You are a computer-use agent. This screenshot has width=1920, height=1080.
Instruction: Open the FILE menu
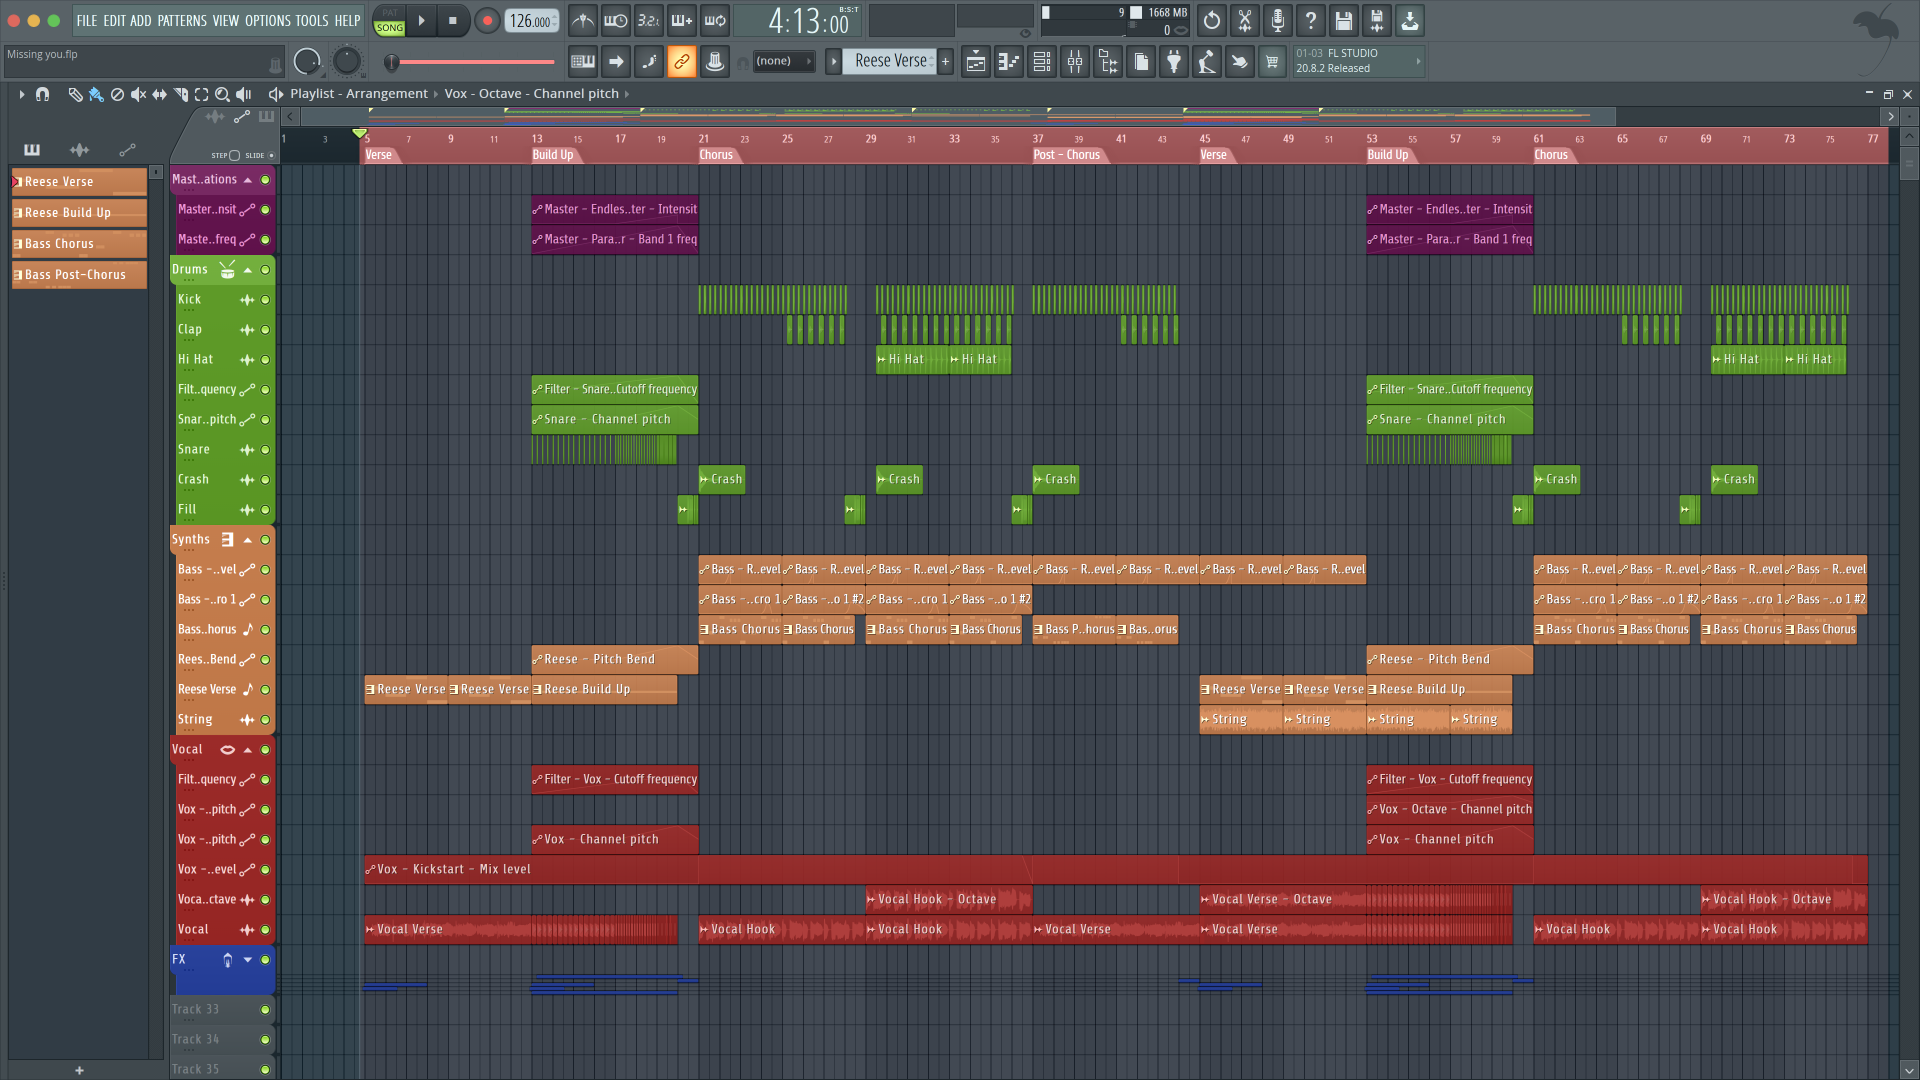(87, 20)
